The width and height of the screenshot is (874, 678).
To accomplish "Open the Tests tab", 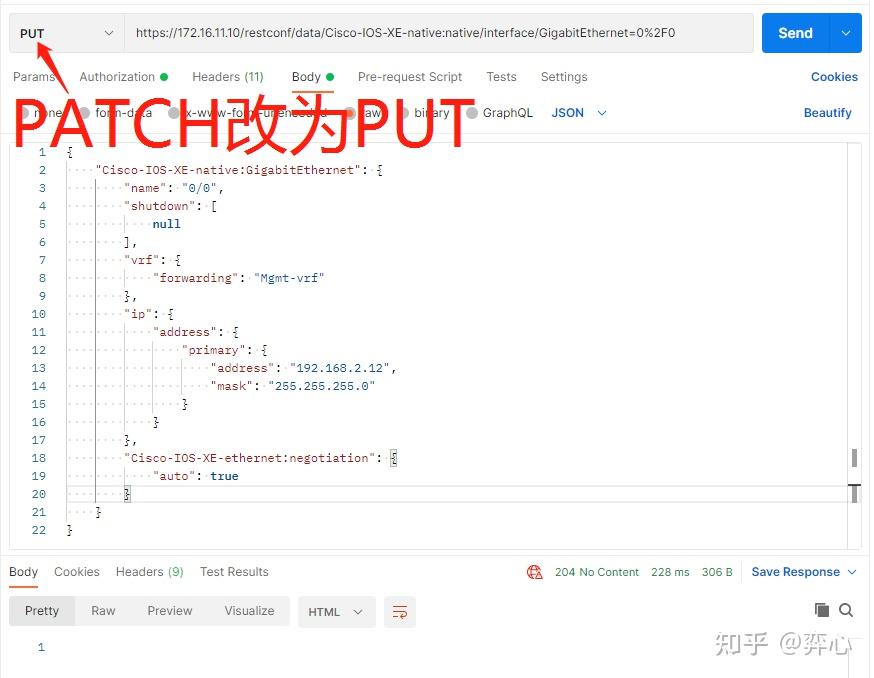I will 501,77.
